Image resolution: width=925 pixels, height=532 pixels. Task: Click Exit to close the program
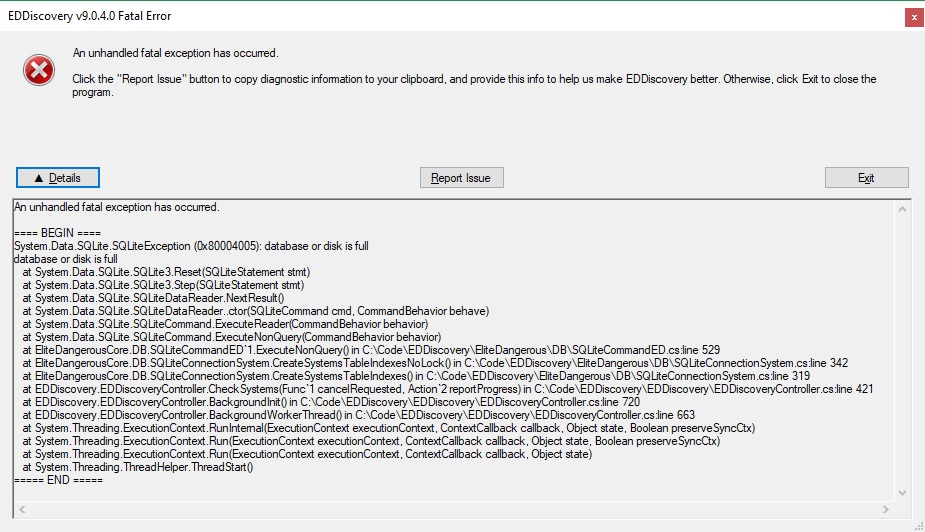(x=866, y=178)
